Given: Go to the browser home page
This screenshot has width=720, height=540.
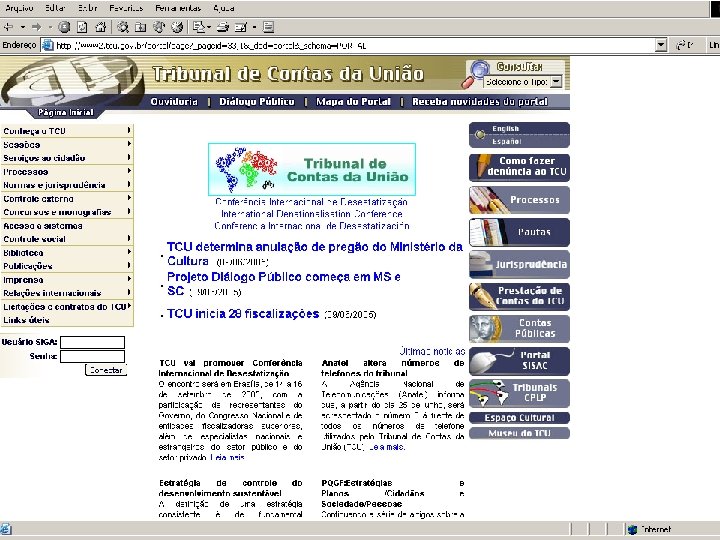Looking at the screenshot, I should pyautogui.click(x=100, y=27).
